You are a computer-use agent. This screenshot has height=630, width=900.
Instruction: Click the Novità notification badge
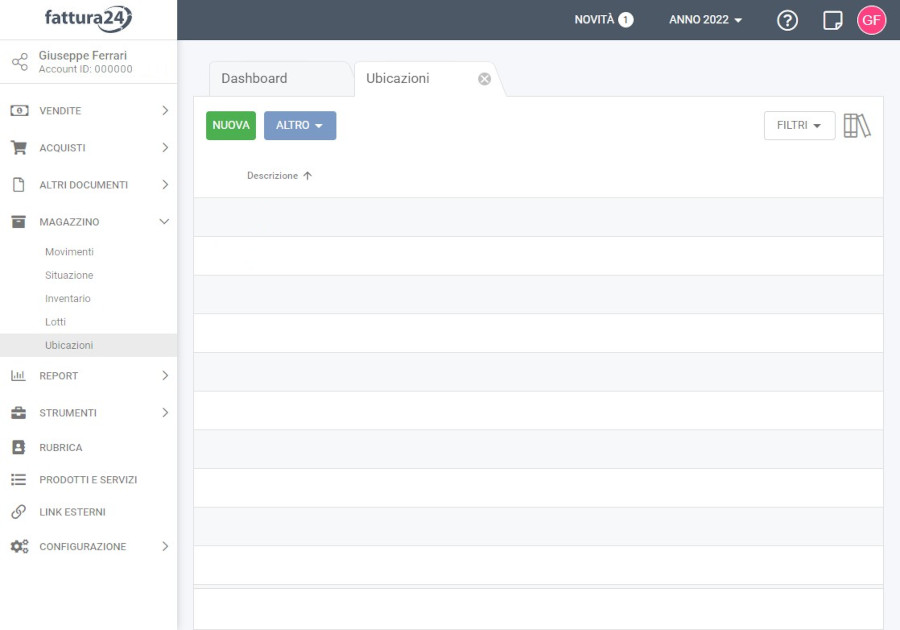click(626, 20)
